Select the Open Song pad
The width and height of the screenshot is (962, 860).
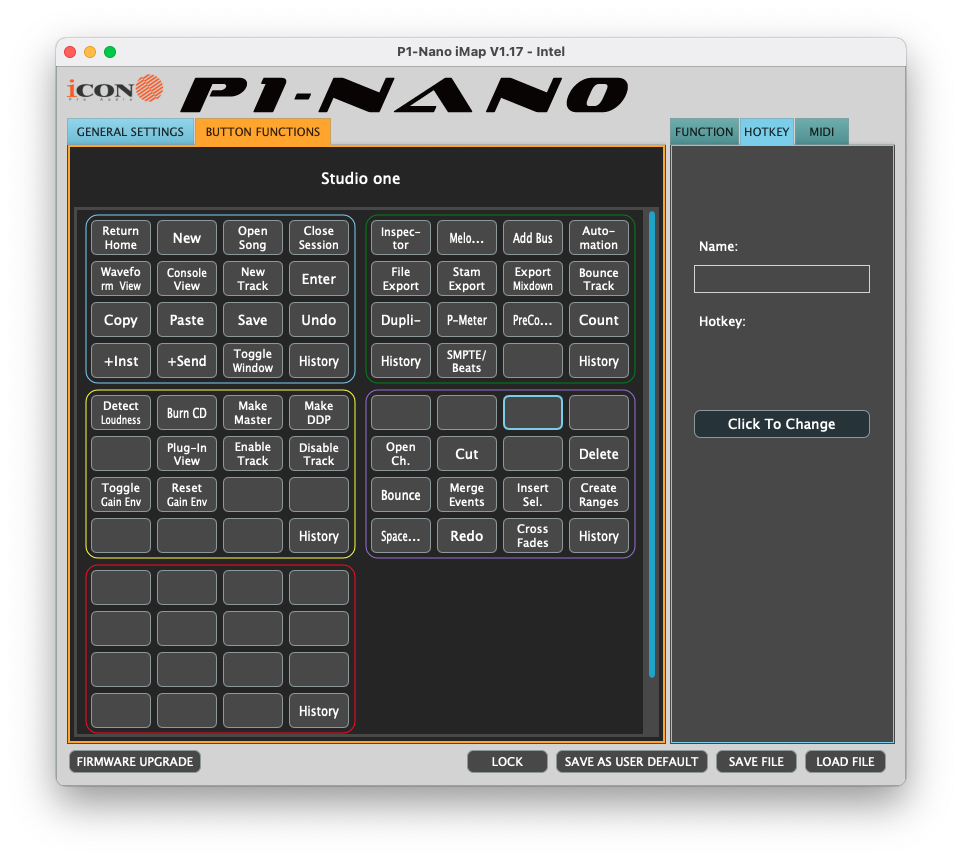tap(253, 238)
